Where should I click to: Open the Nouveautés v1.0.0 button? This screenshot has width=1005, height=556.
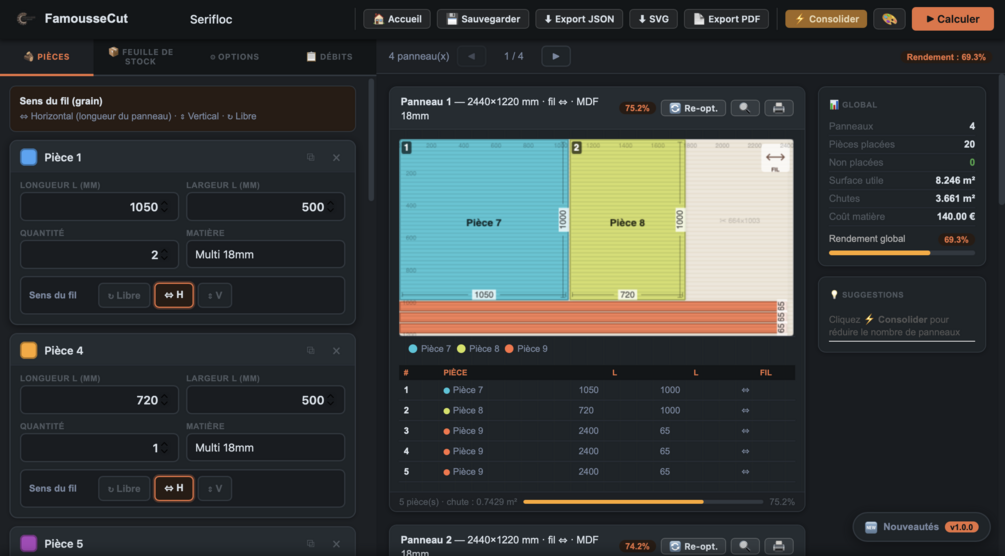pos(921,527)
